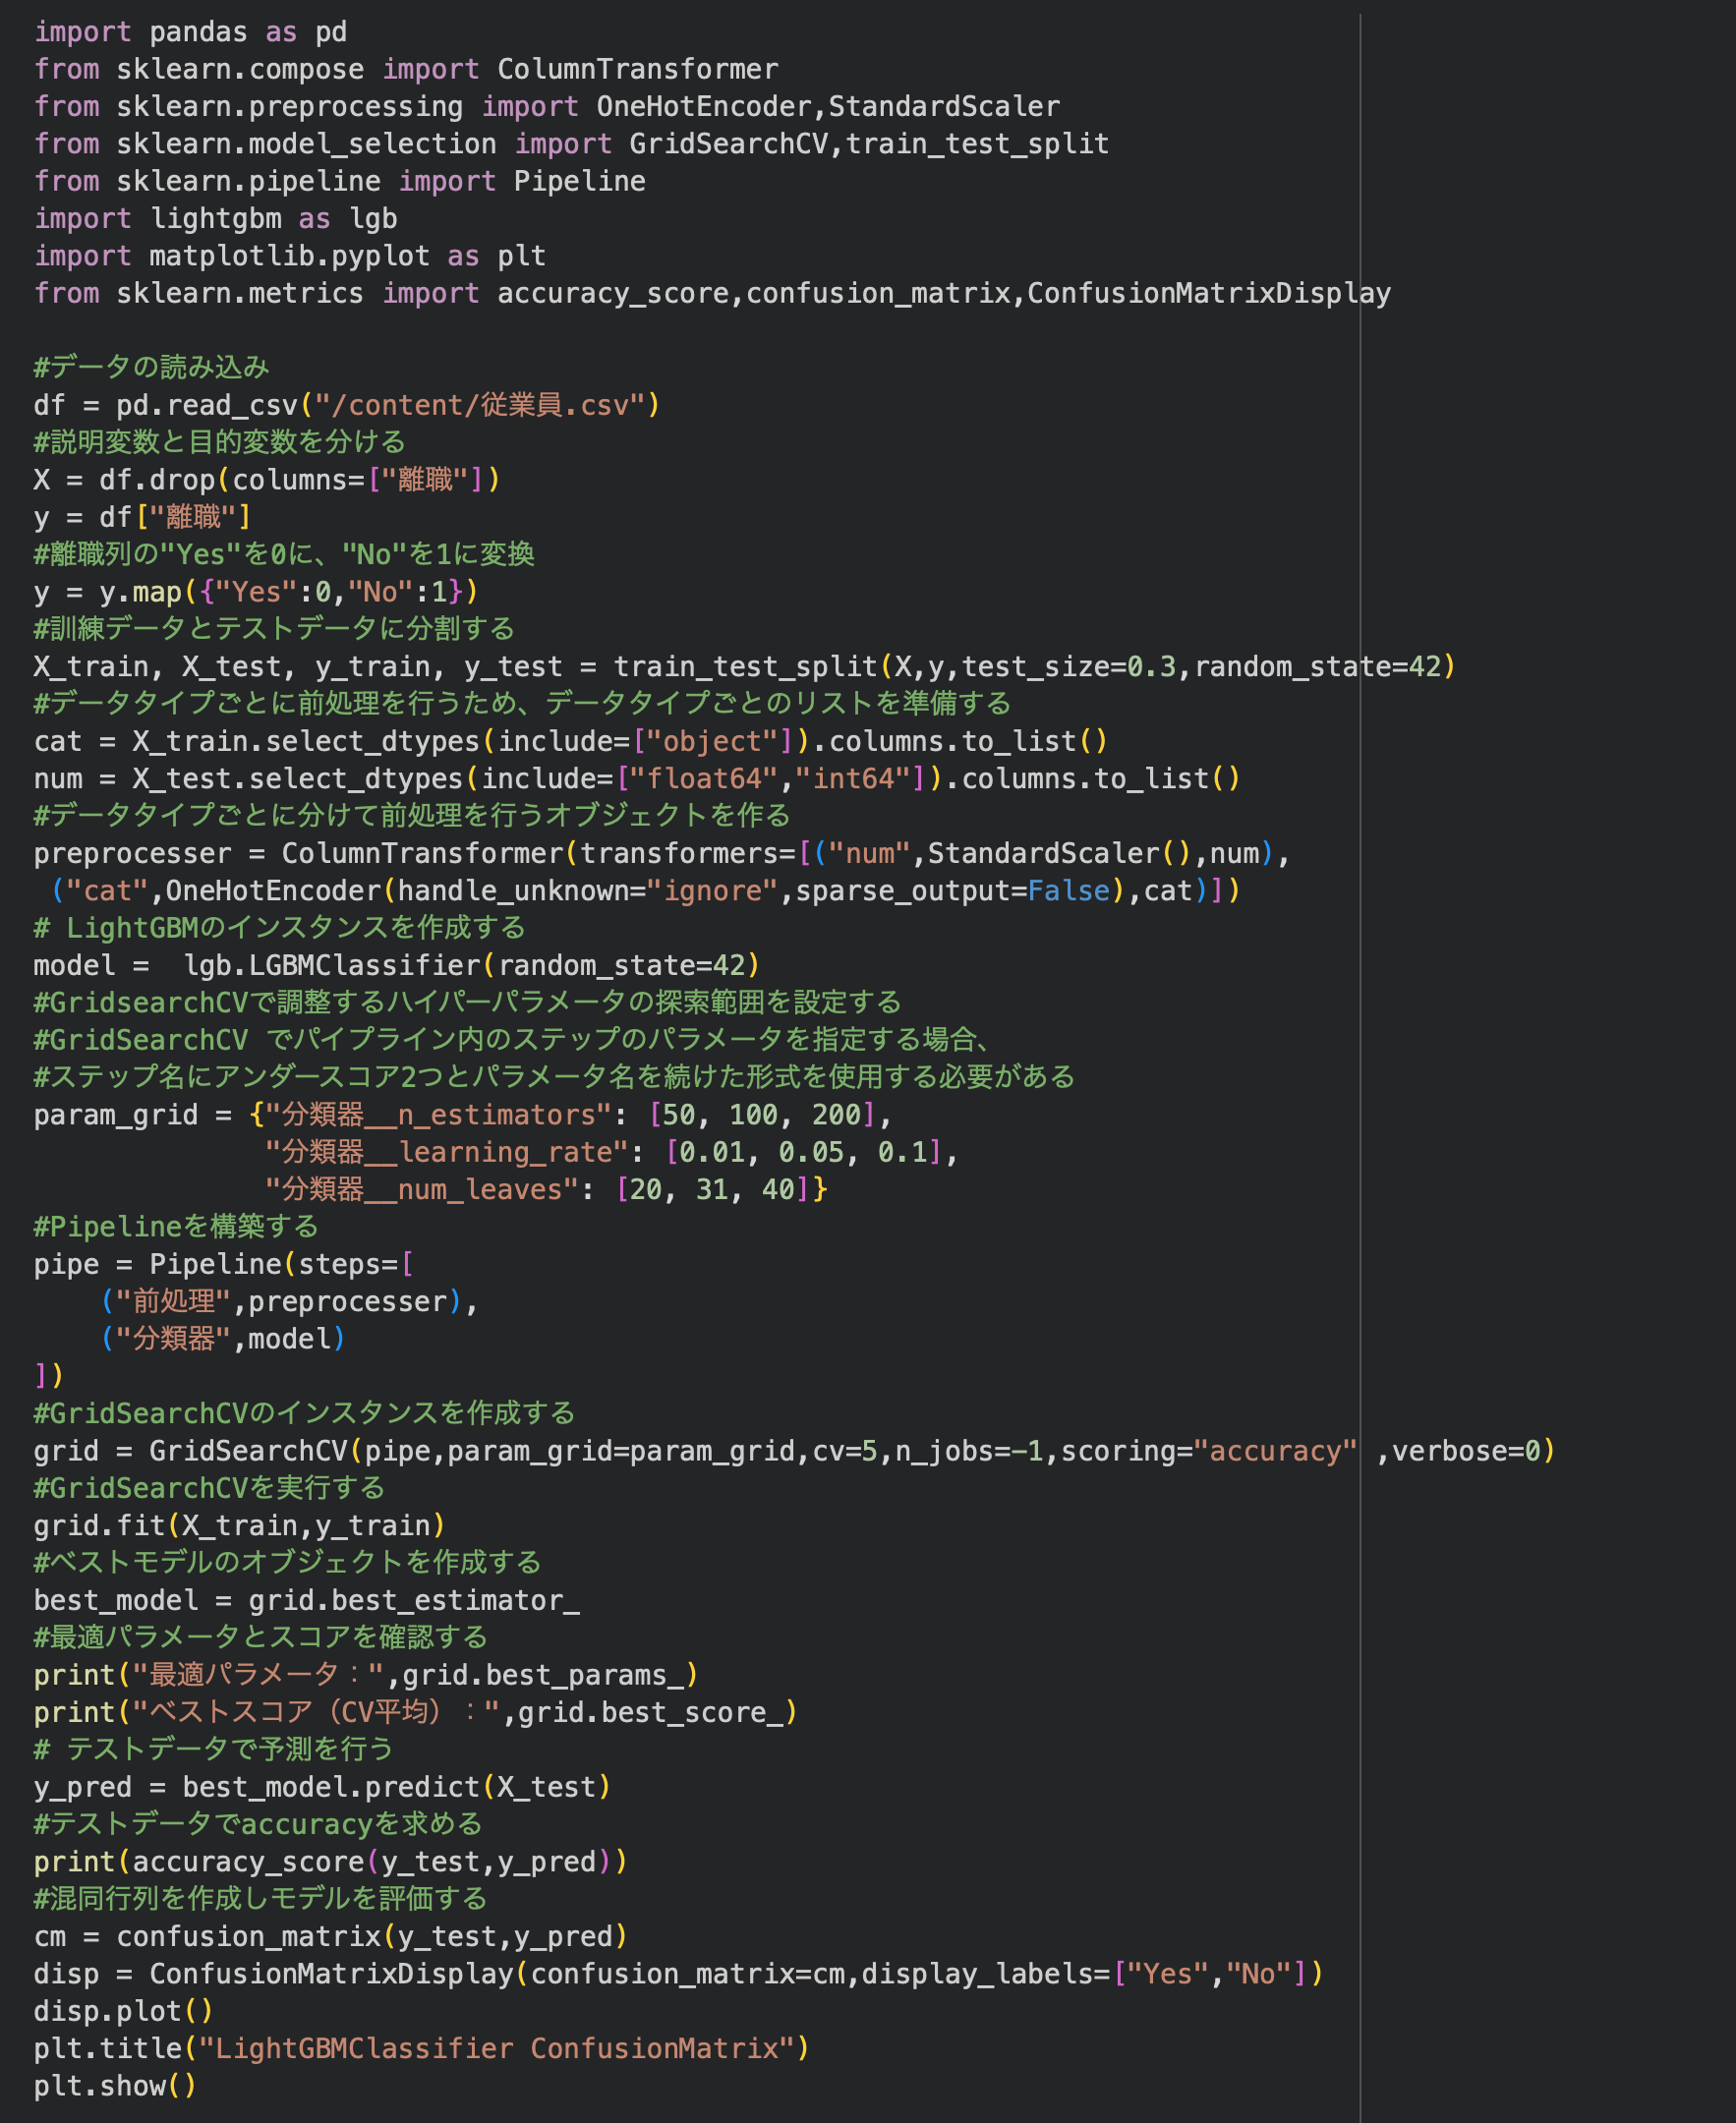Click 'sparse_output=False' argument

coord(952,891)
